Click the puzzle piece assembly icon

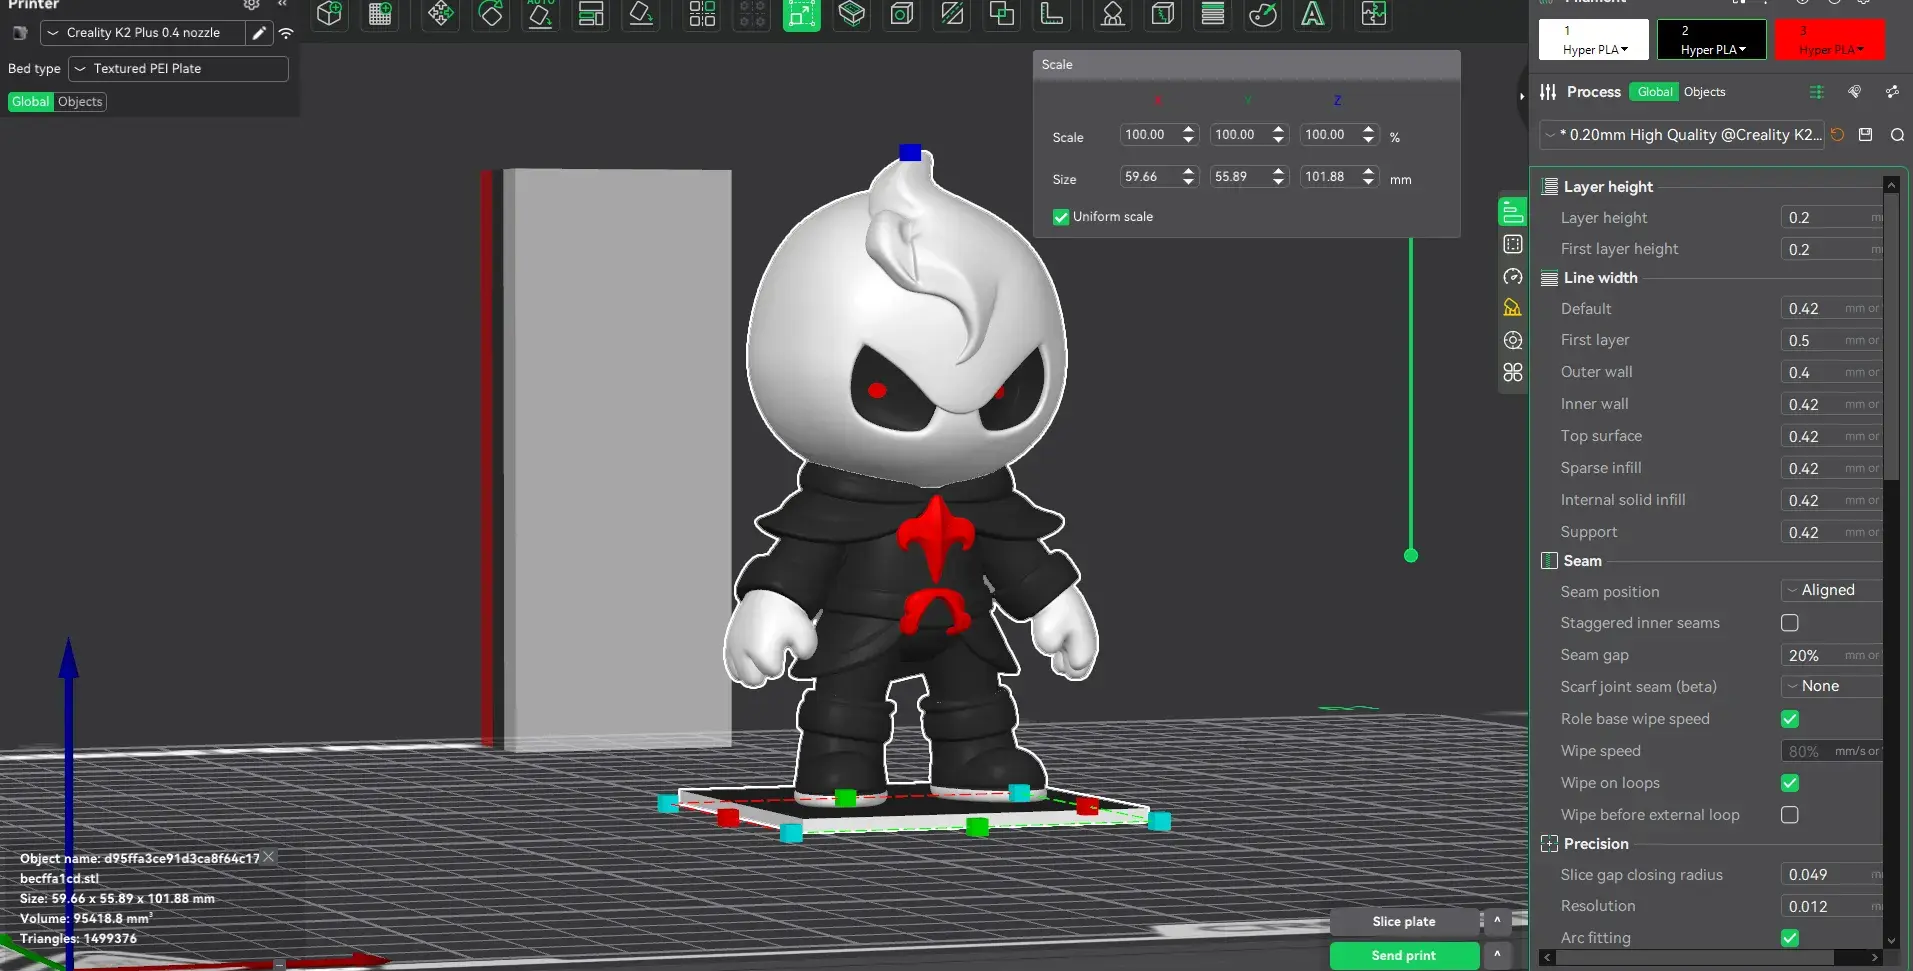[x=1374, y=14]
